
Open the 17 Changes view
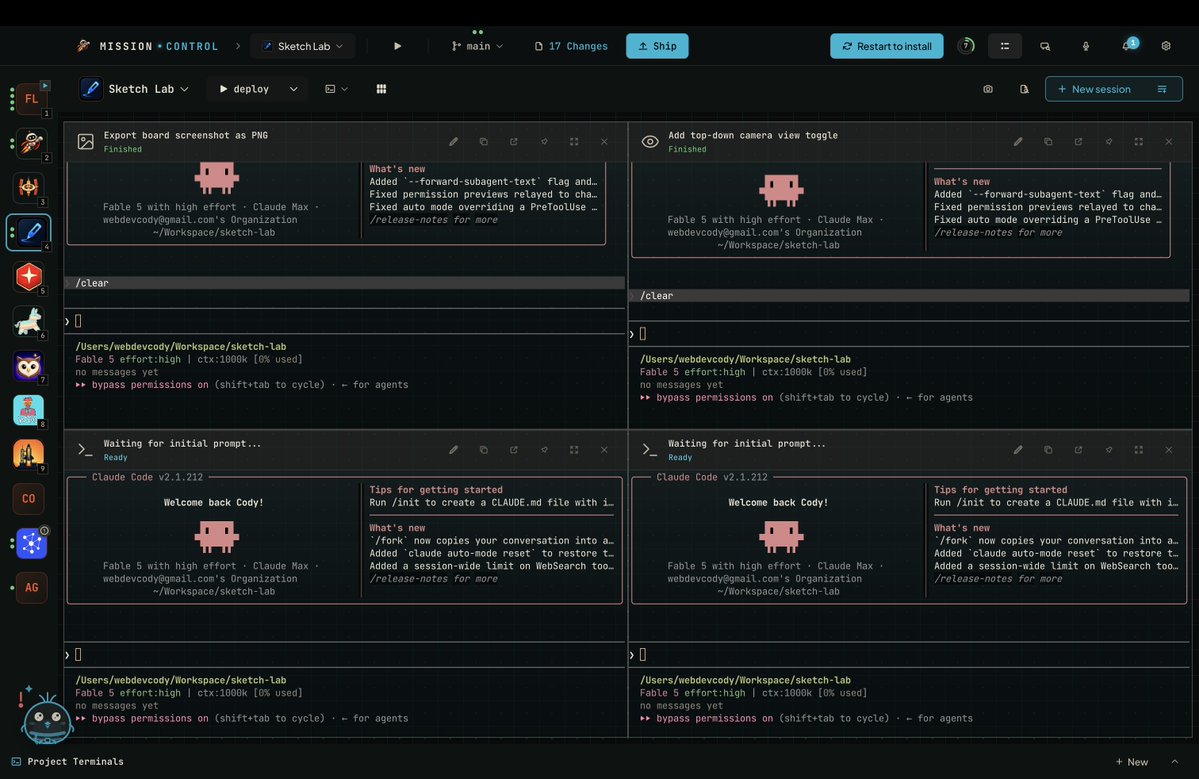(x=571, y=46)
